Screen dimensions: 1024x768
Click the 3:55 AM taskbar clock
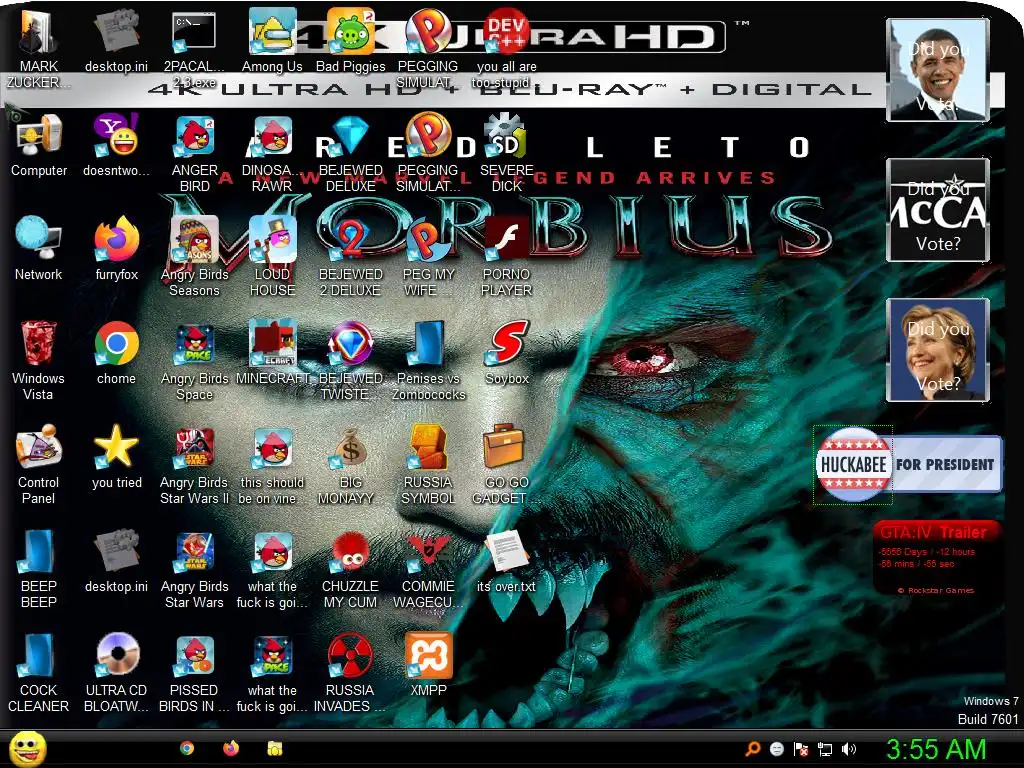936,749
